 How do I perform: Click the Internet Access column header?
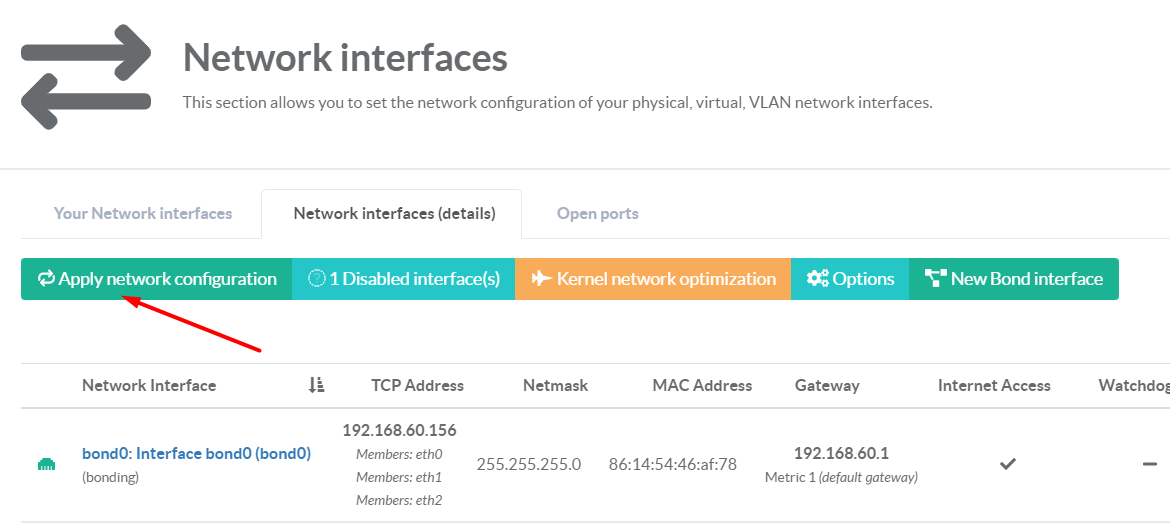(x=994, y=385)
